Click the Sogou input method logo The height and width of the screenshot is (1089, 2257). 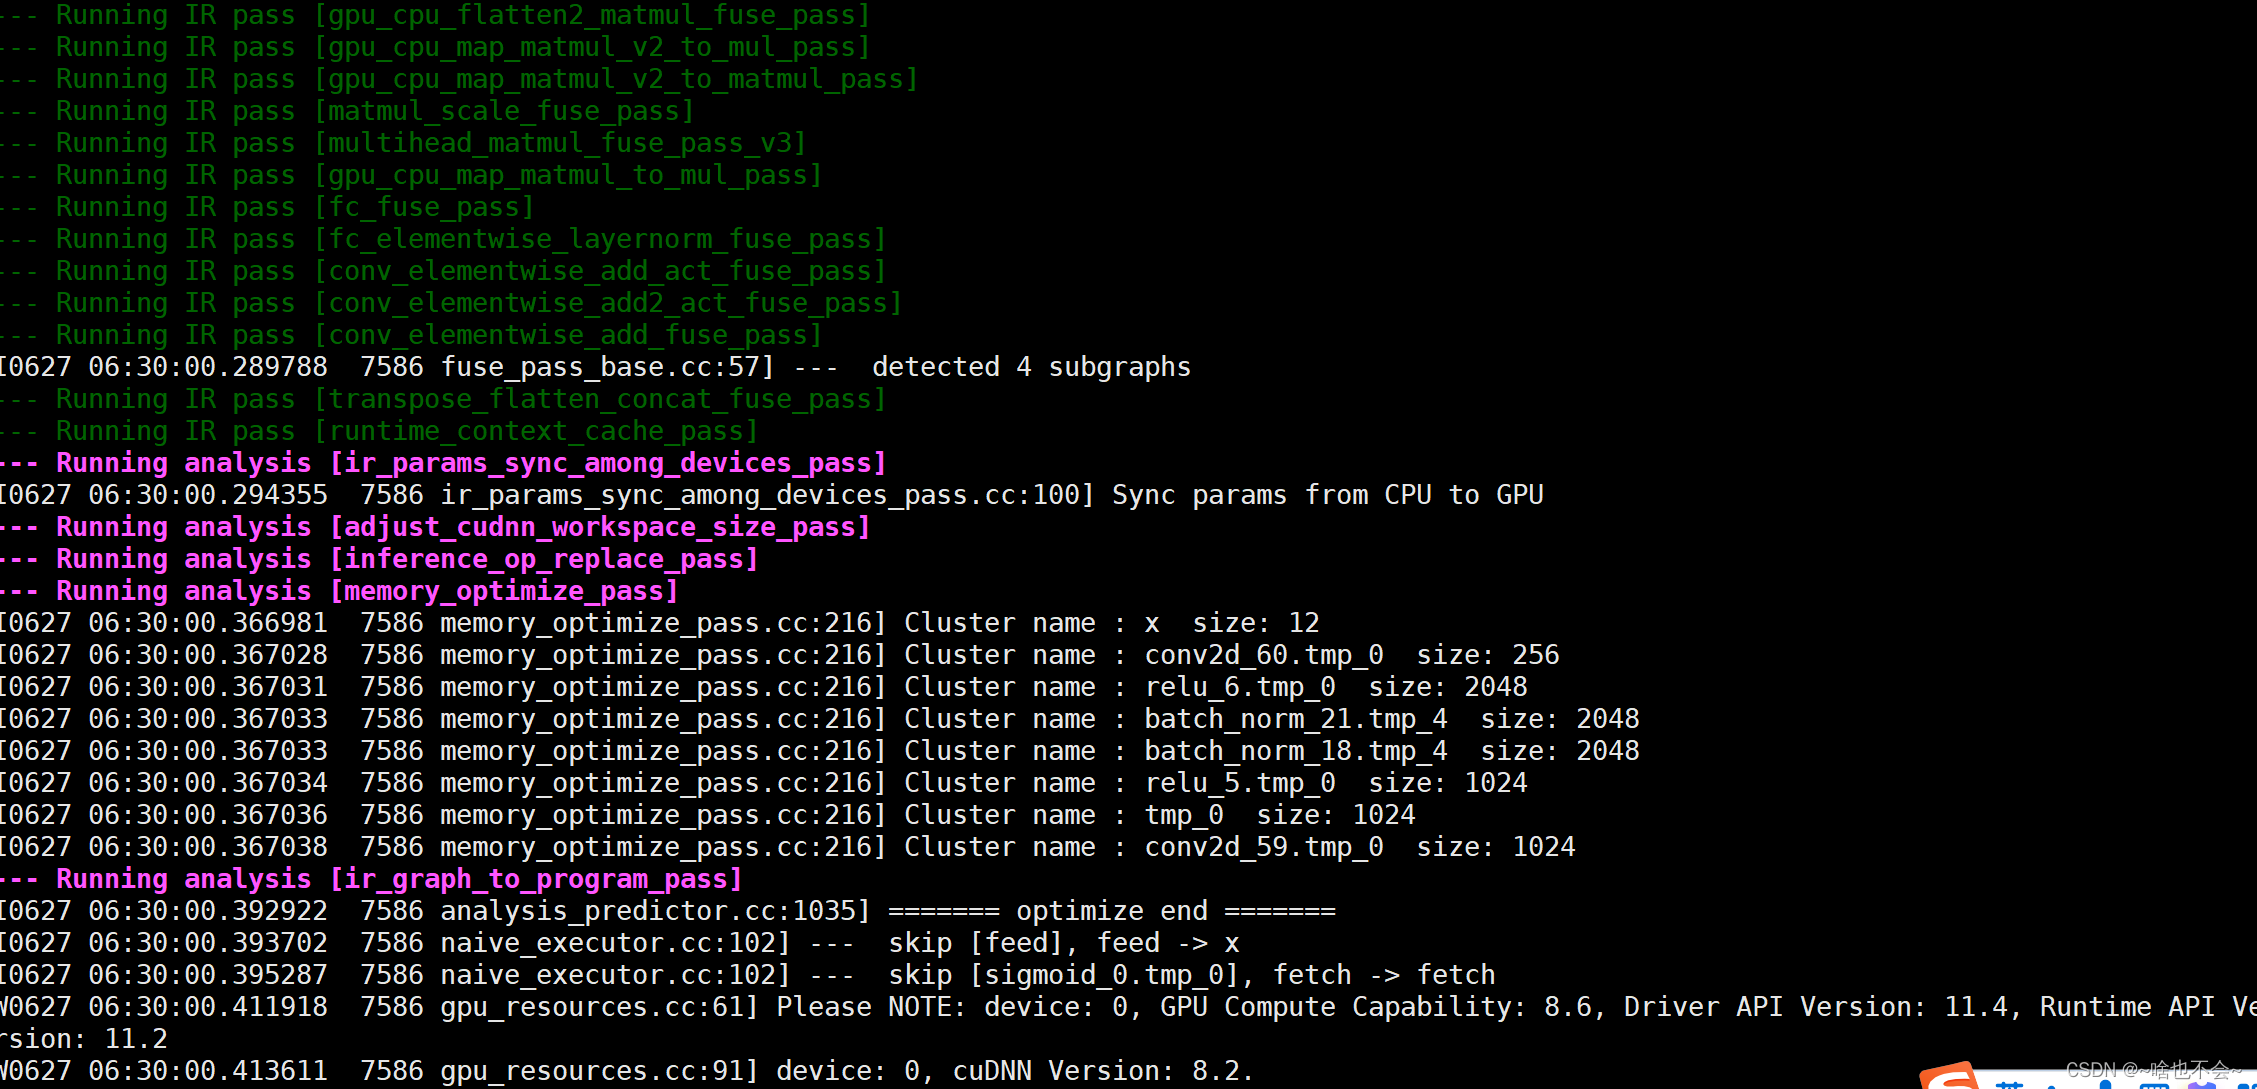[1950, 1078]
